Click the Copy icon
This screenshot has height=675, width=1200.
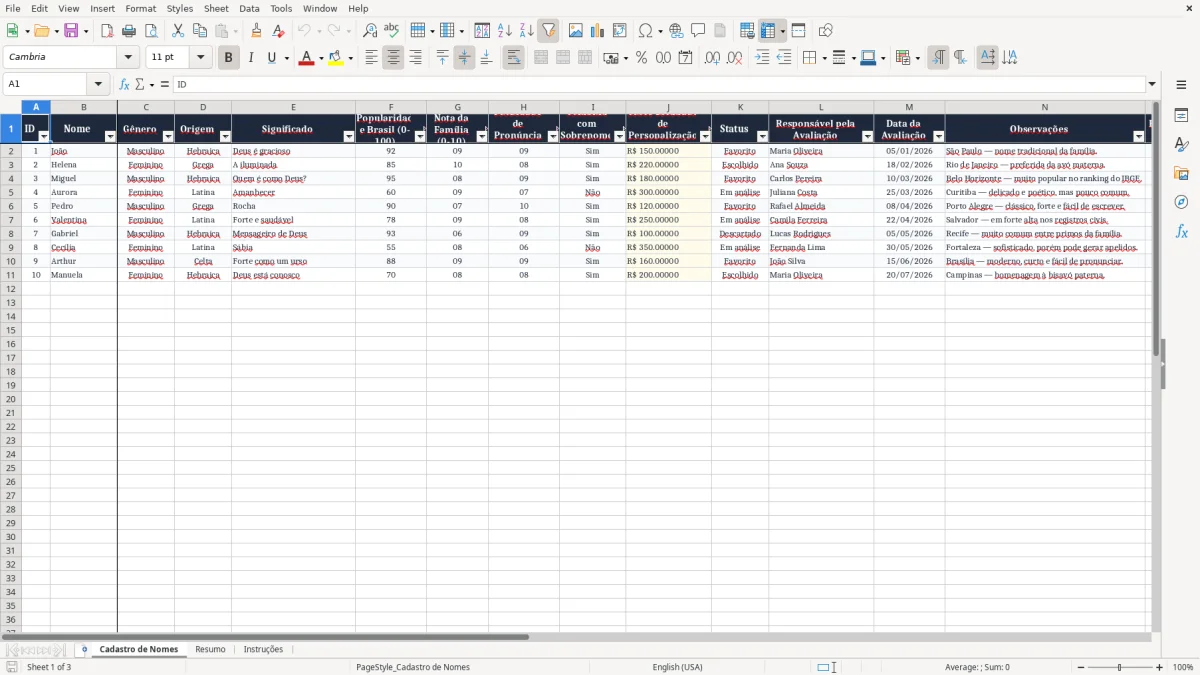[x=199, y=31]
